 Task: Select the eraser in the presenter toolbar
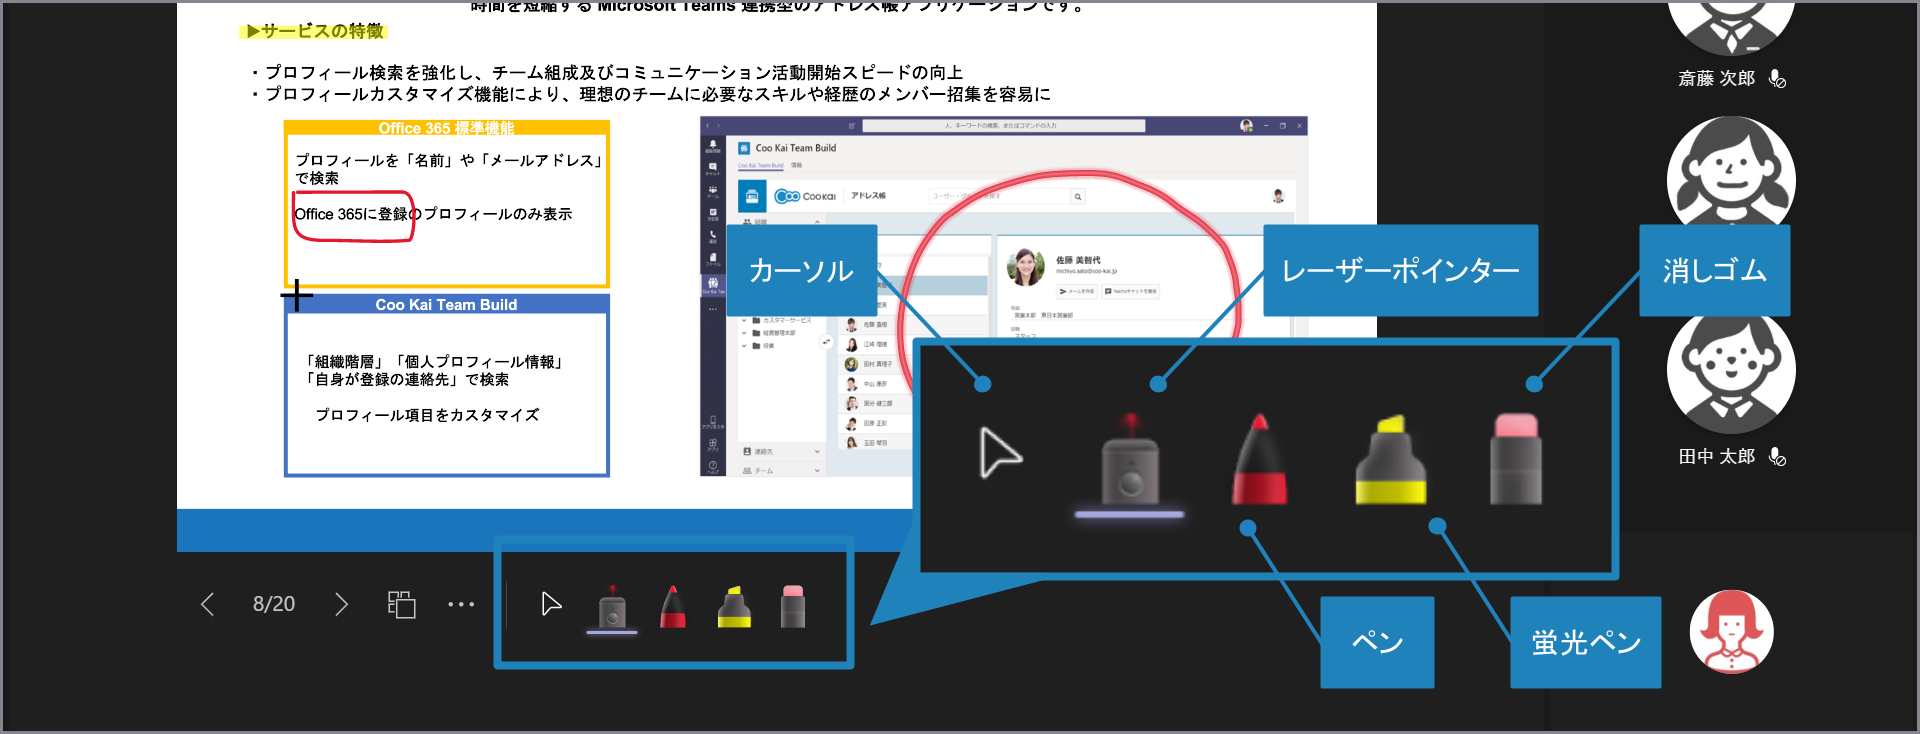(793, 606)
